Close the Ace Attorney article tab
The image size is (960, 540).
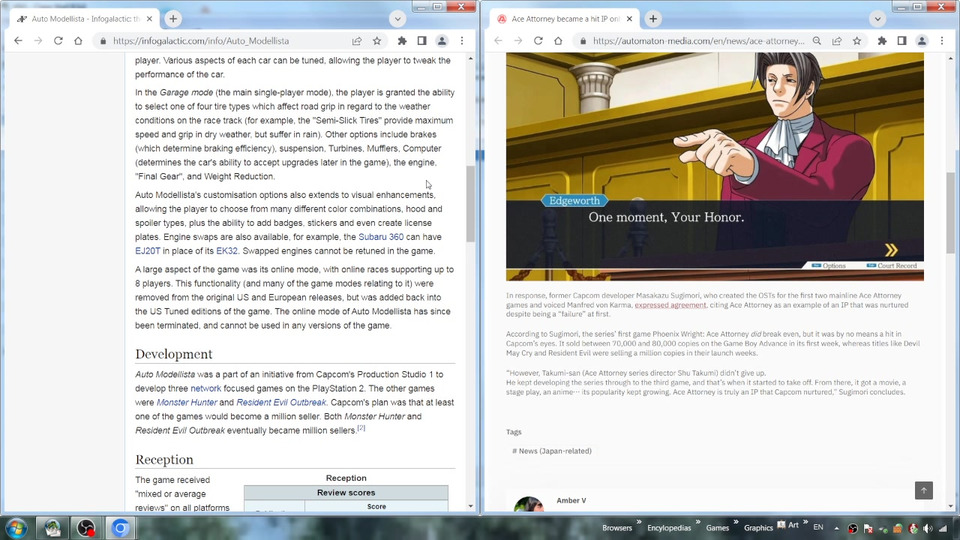[x=629, y=19]
